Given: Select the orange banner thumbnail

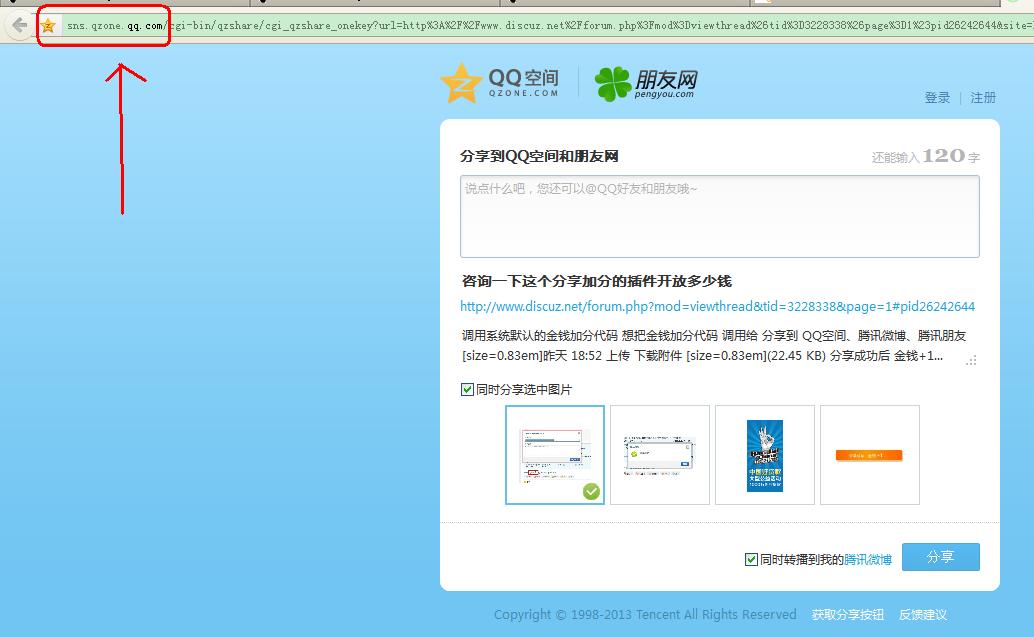Looking at the screenshot, I should (869, 455).
